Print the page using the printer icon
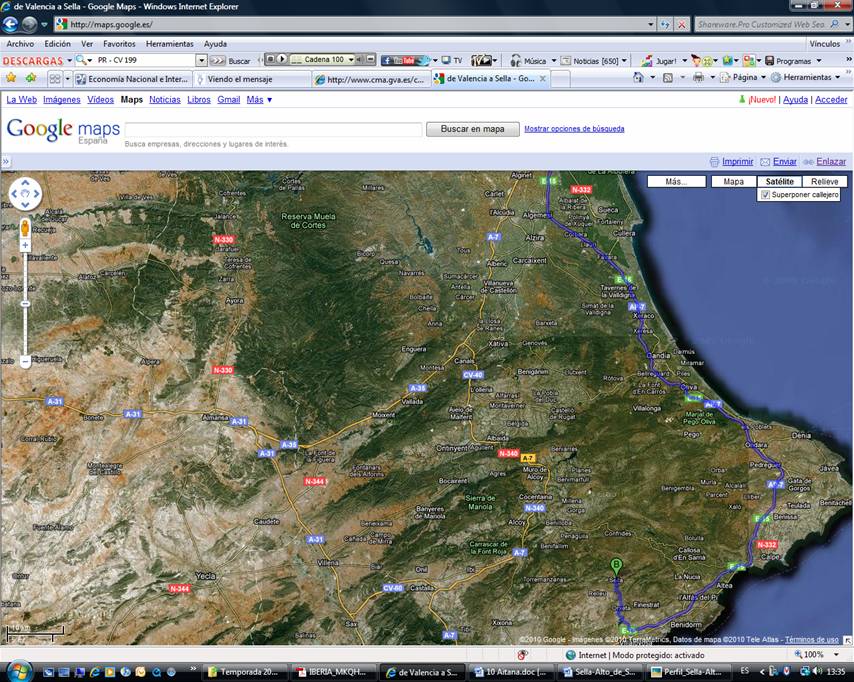 coord(698,78)
